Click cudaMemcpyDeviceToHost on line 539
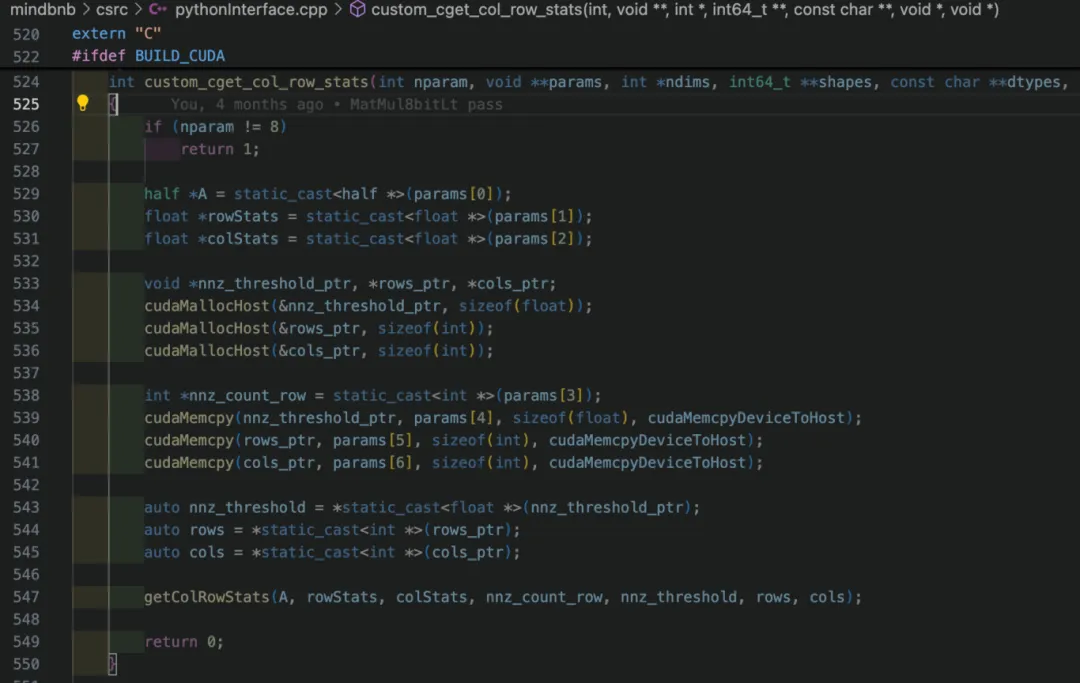 pos(754,418)
